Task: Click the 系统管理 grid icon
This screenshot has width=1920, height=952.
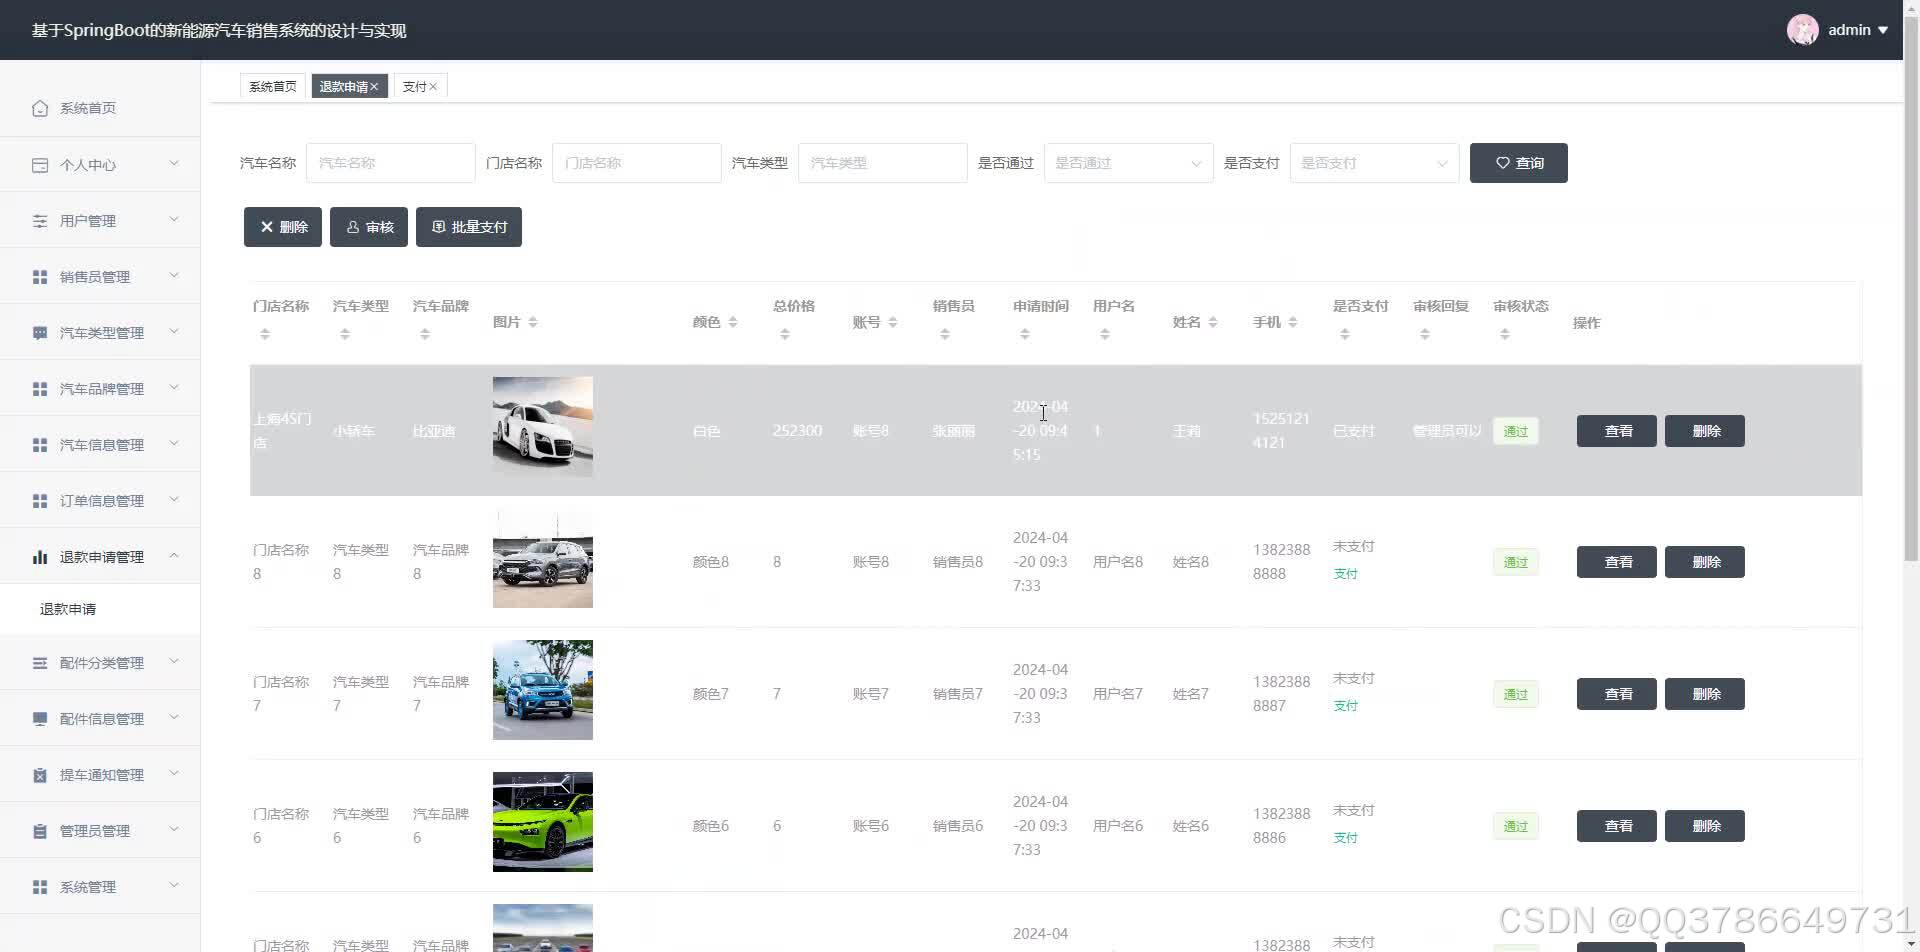Action: tap(40, 887)
